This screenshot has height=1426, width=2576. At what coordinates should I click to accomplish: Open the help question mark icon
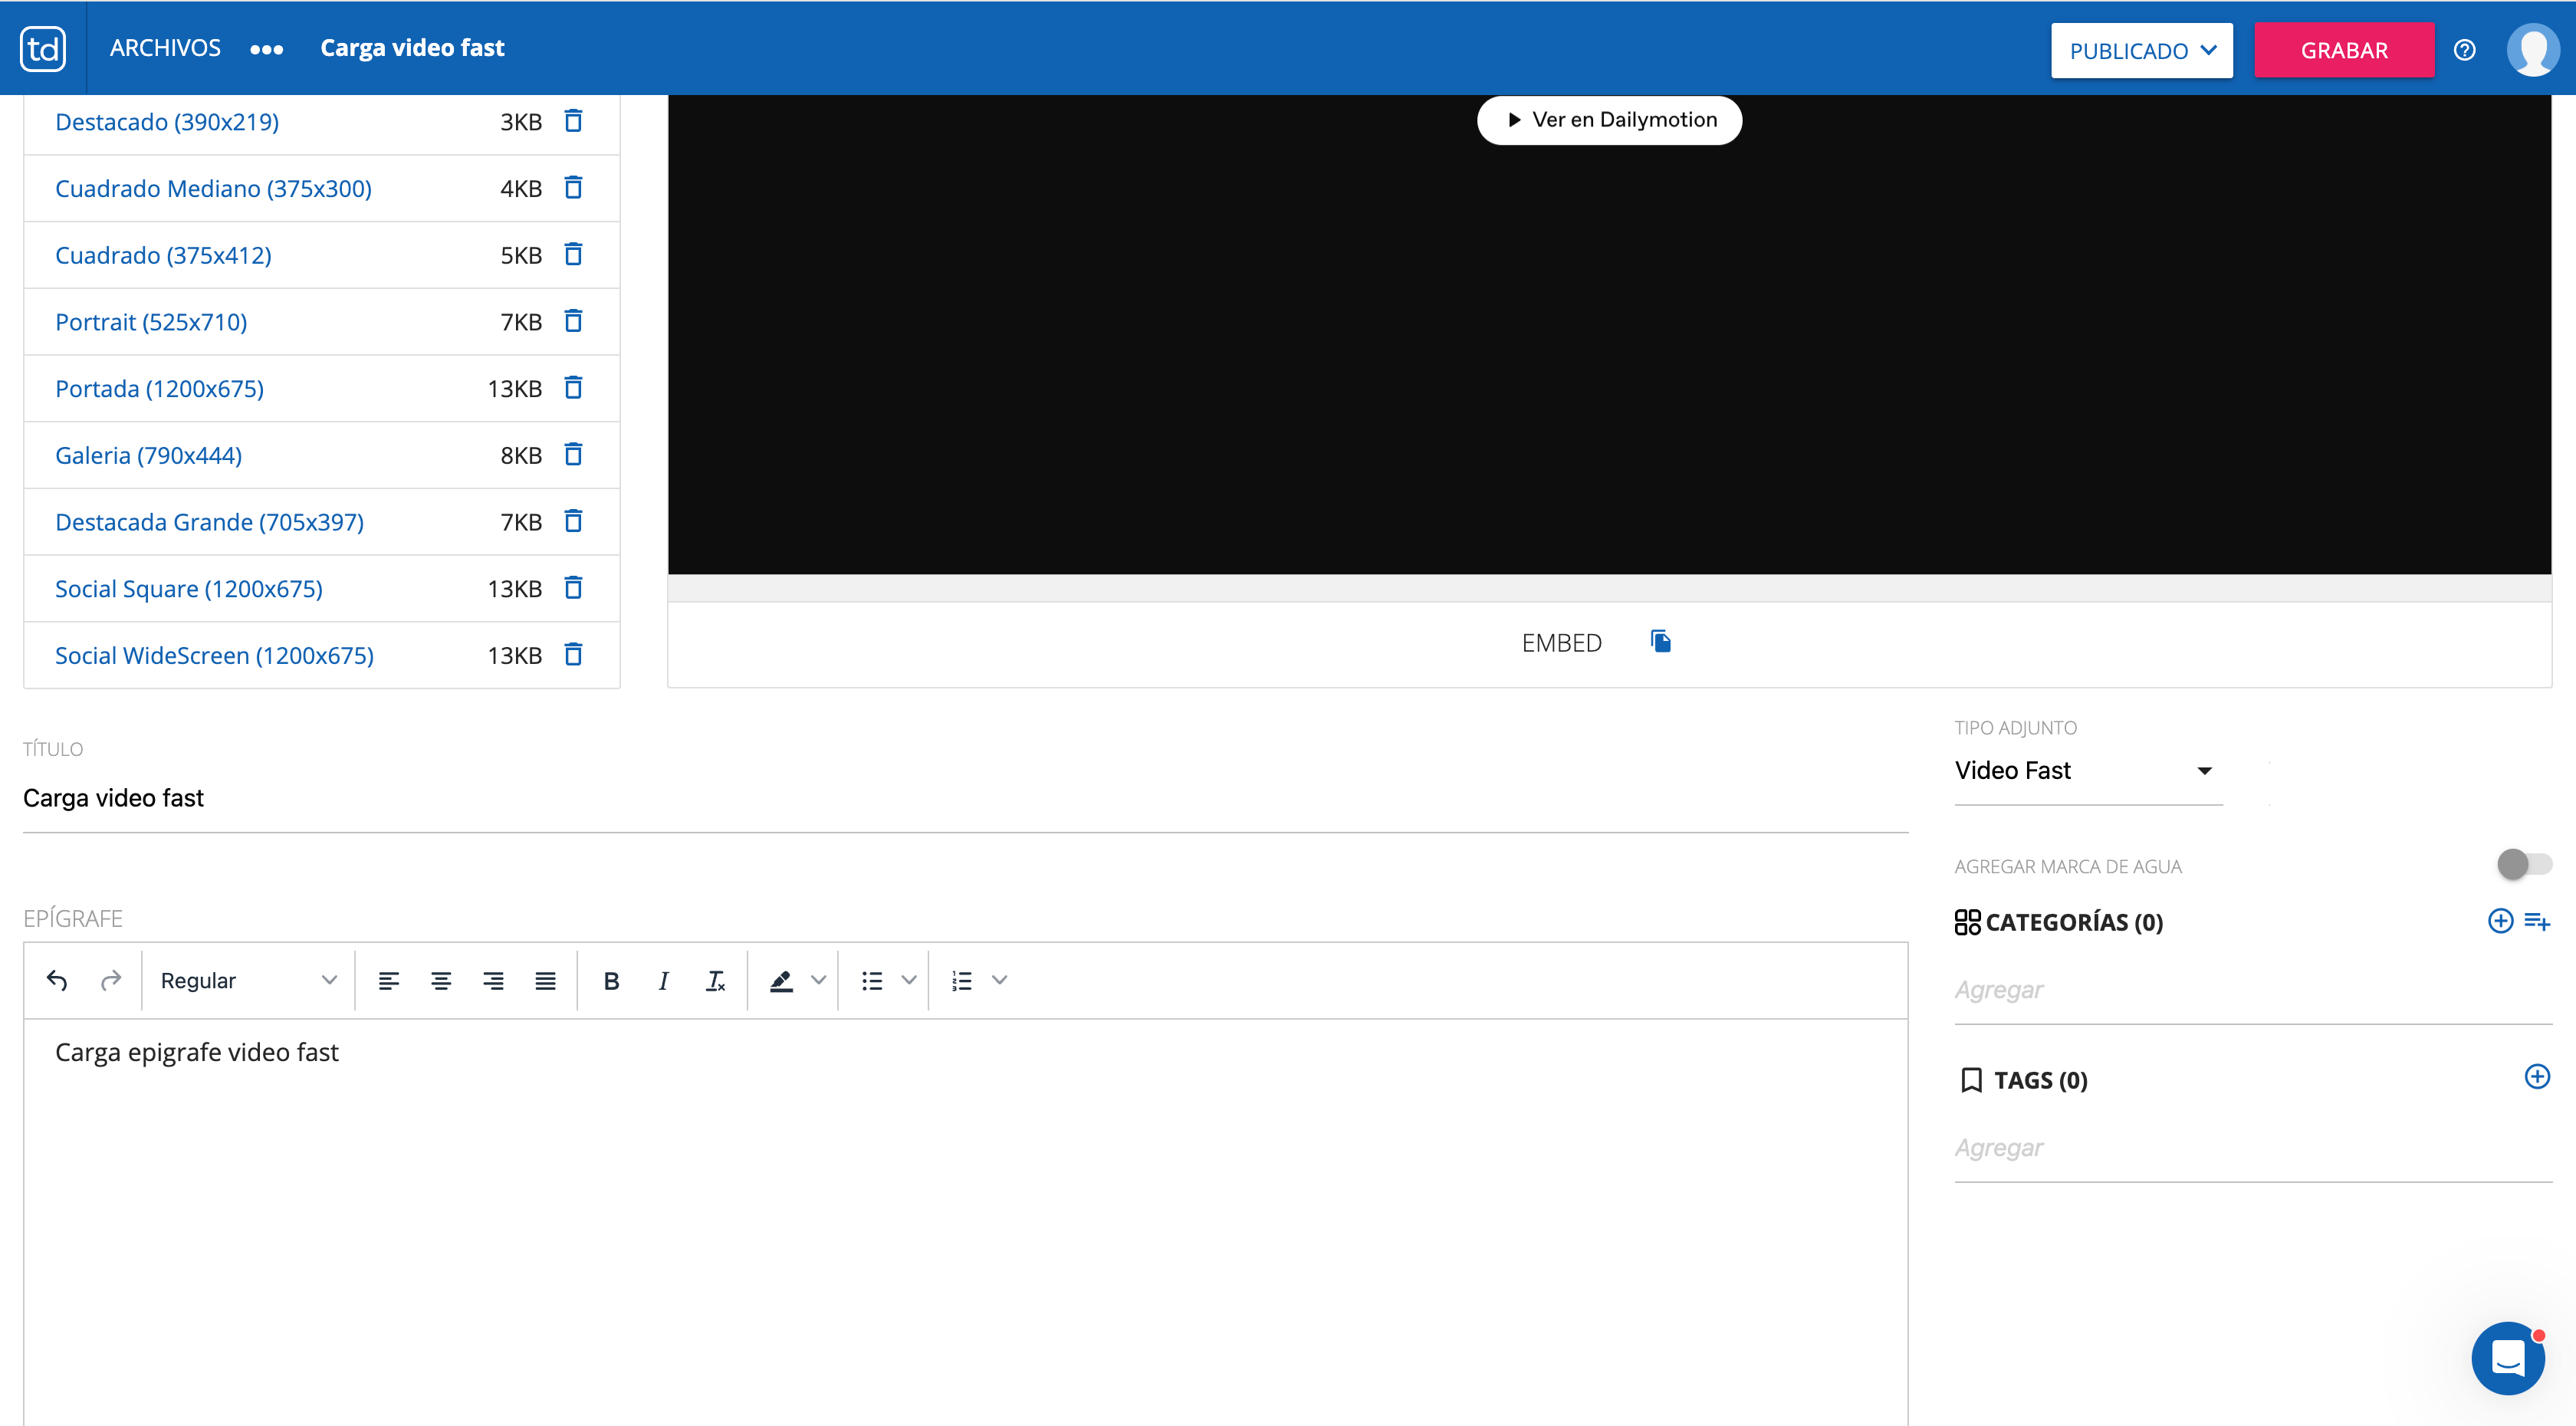pos(2464,50)
